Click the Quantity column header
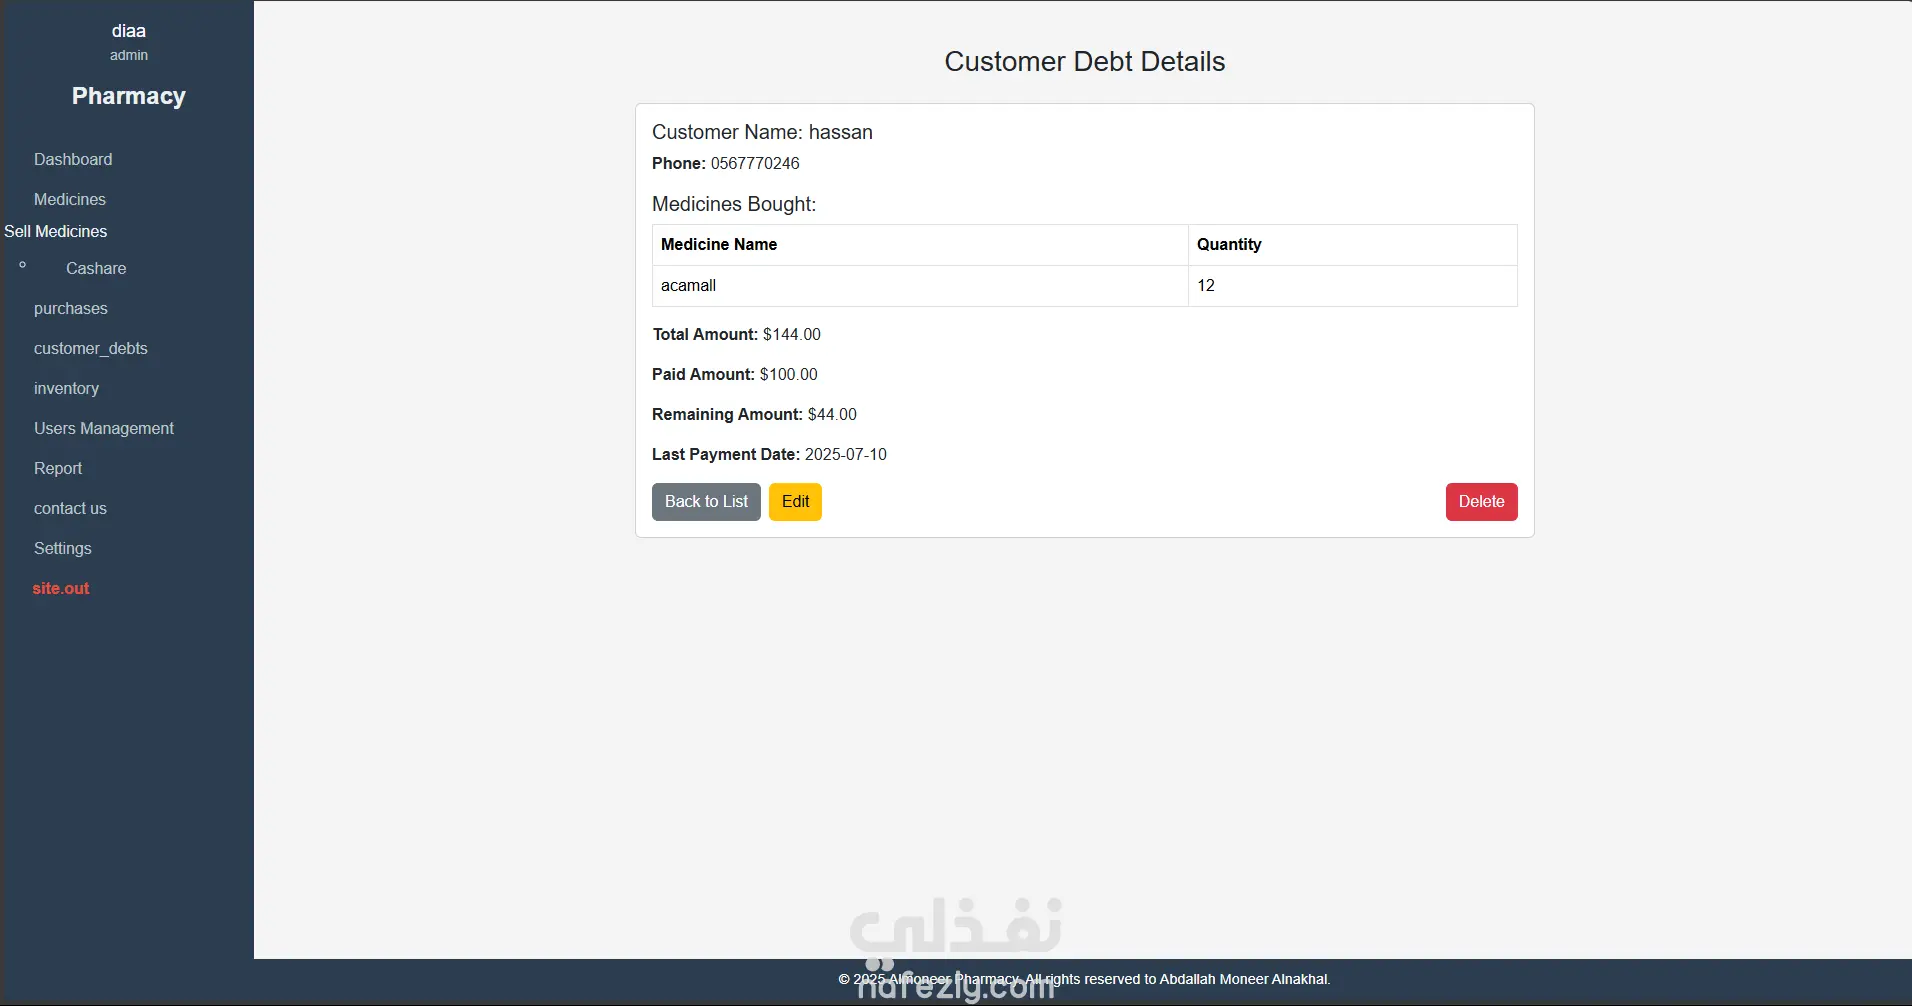1912x1006 pixels. pyautogui.click(x=1353, y=245)
